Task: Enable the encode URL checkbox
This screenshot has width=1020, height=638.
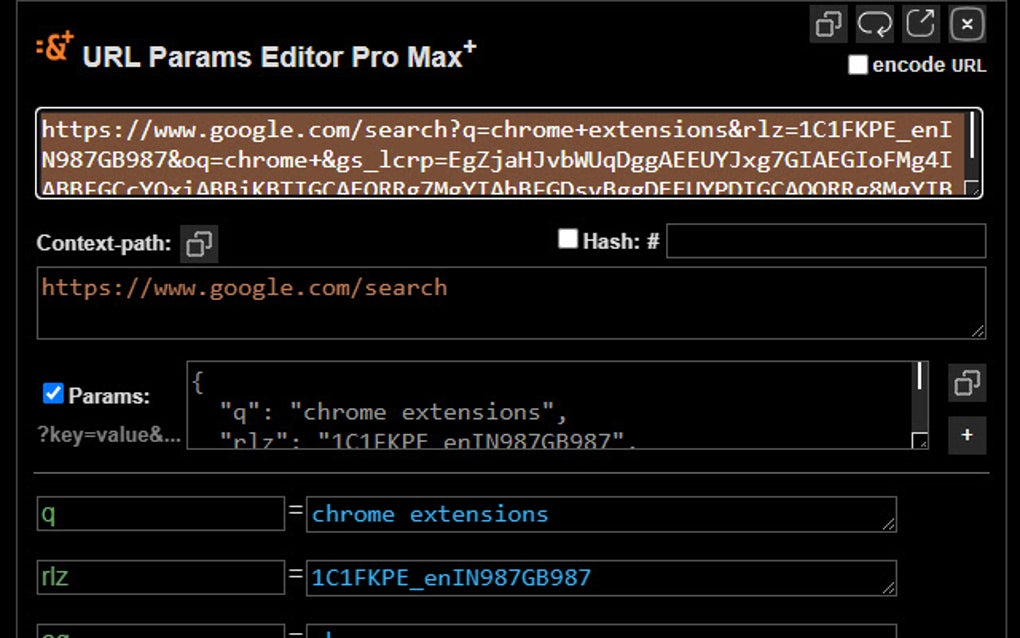Action: [857, 64]
